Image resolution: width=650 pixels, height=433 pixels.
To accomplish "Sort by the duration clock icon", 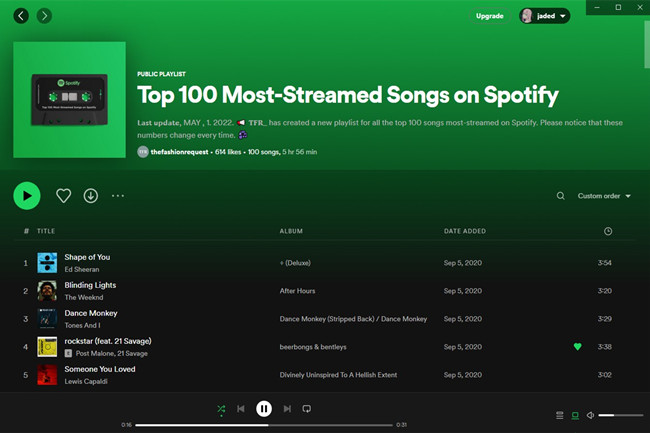I will coord(608,231).
